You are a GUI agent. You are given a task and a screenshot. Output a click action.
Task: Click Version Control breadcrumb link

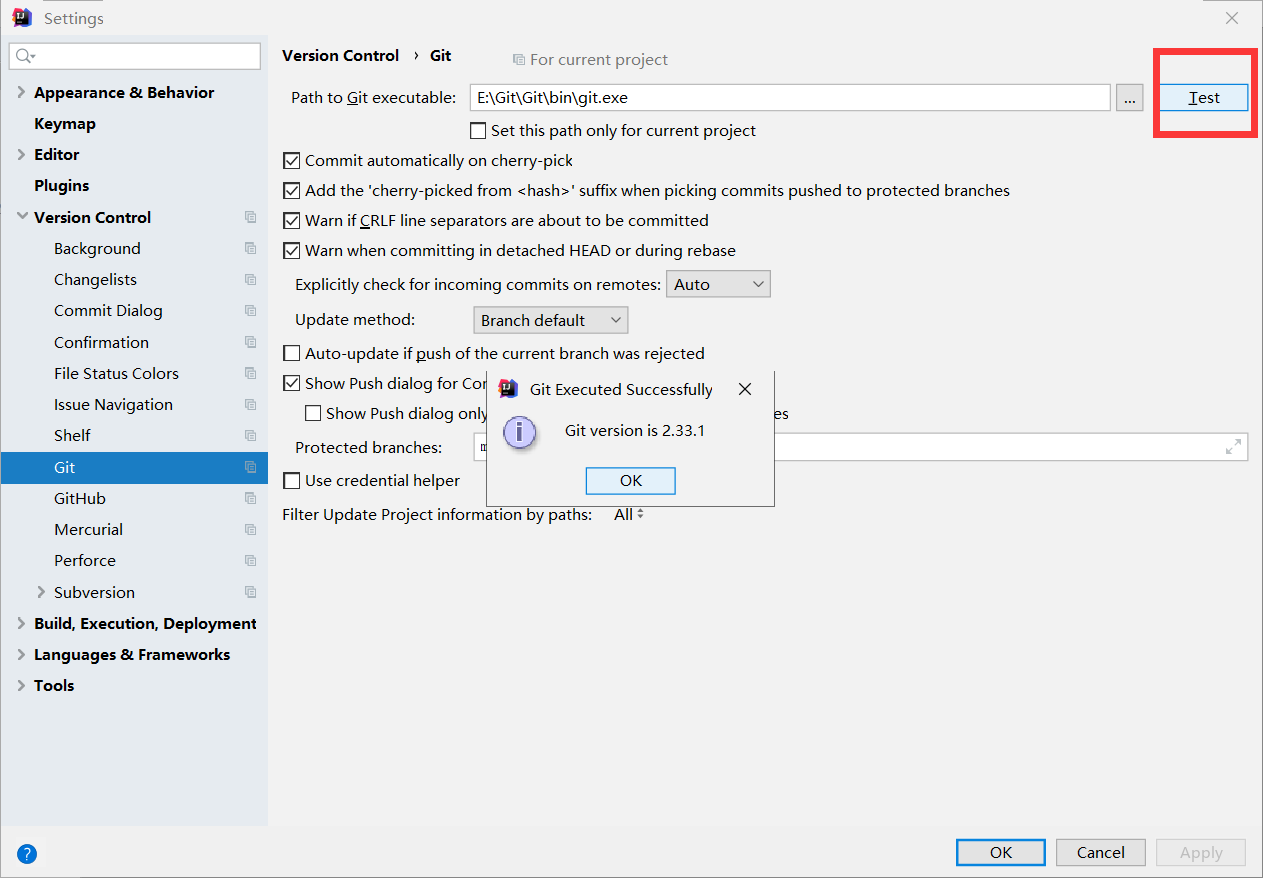pyautogui.click(x=340, y=56)
